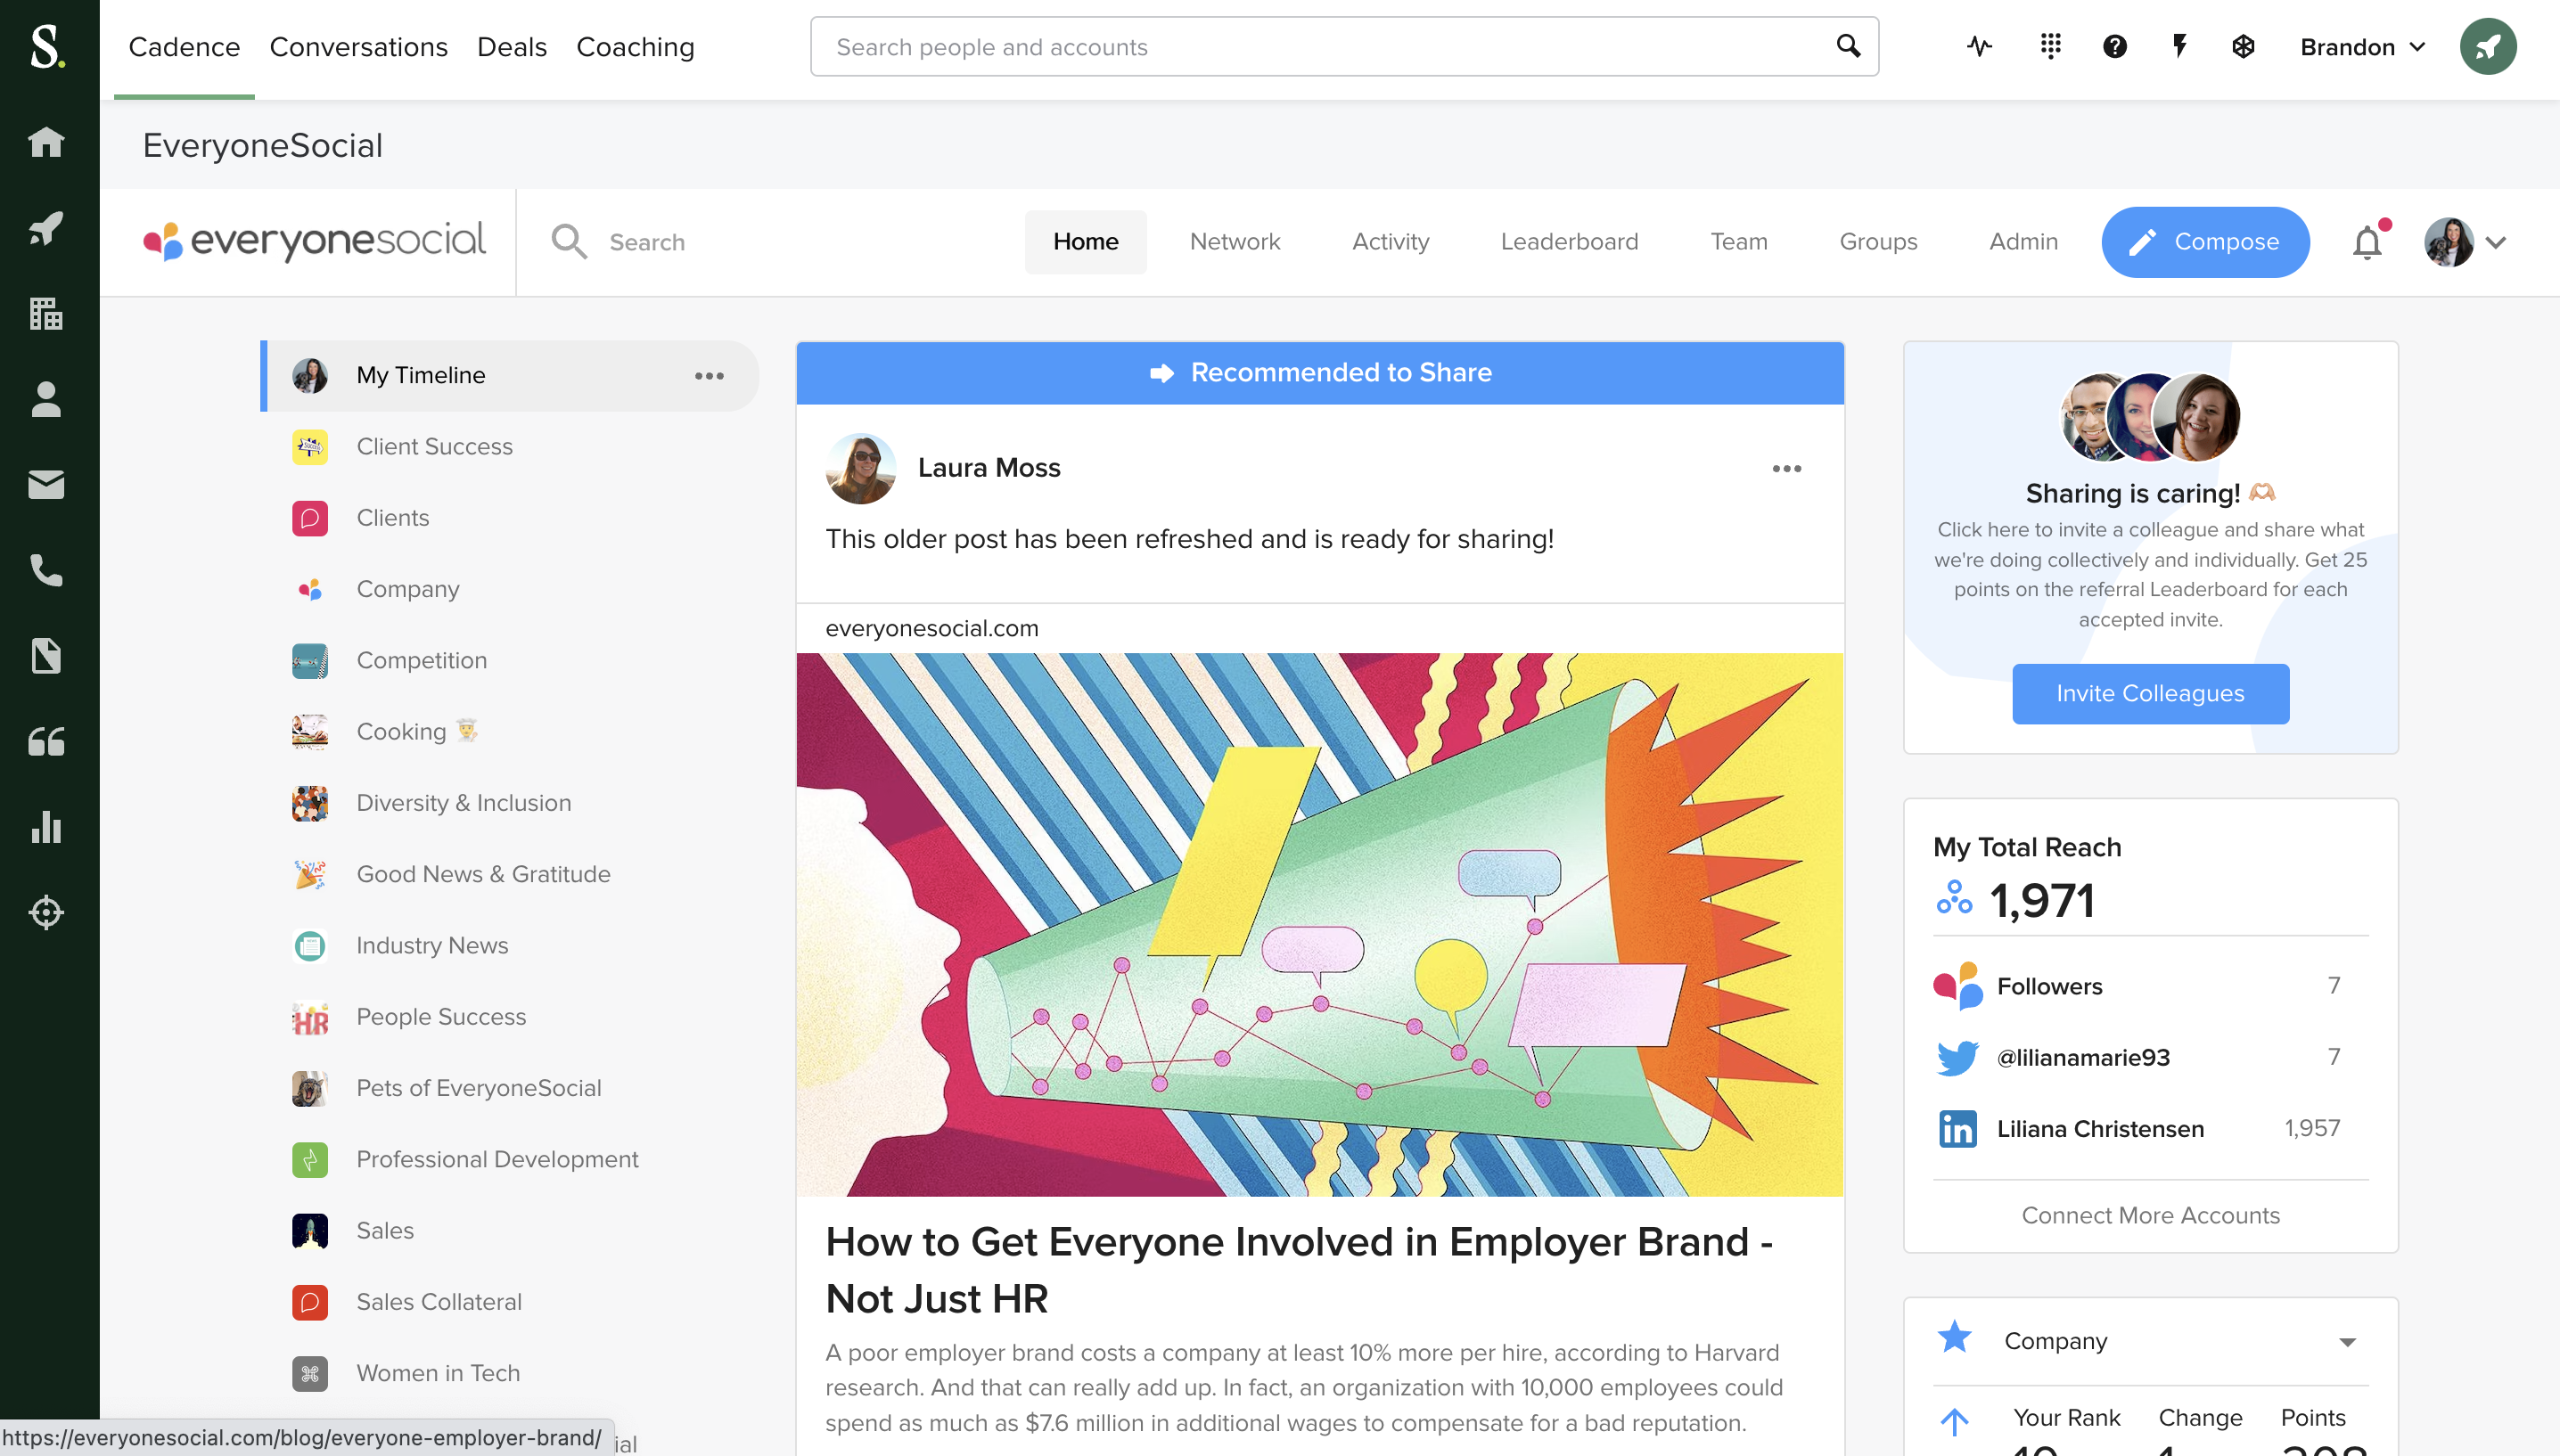
Task: Open the quotes snippets sidebar icon
Action: point(46,741)
